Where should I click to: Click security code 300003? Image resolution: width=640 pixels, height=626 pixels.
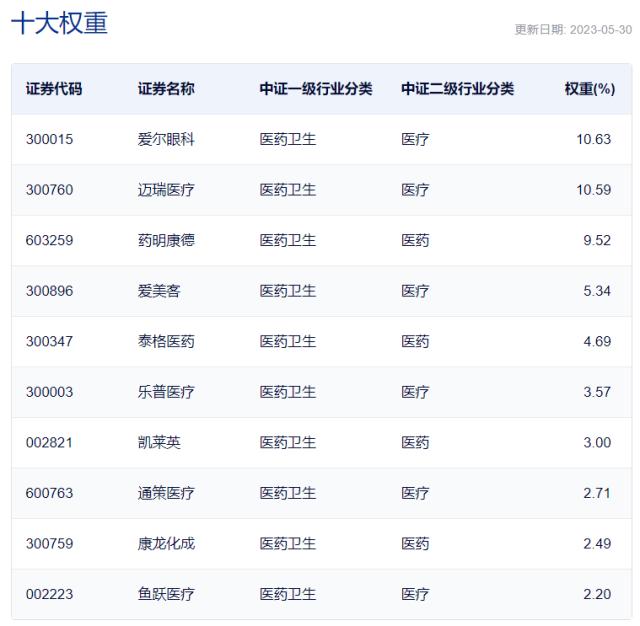[49, 392]
